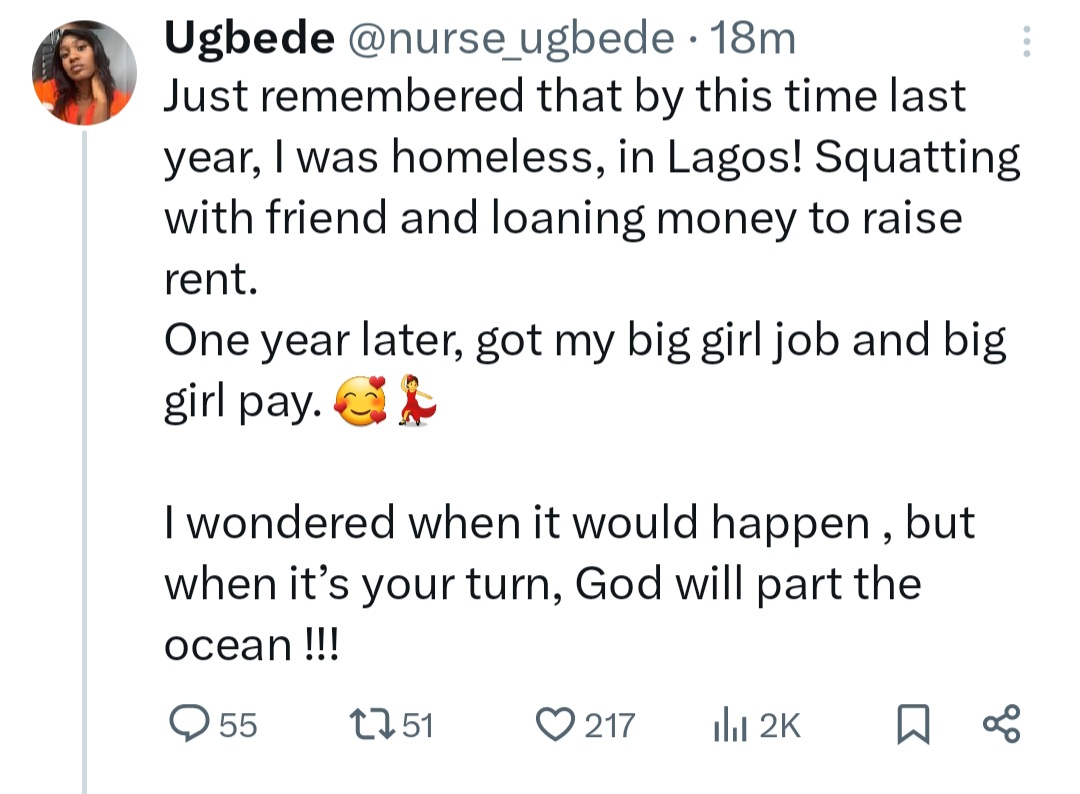Click the display name Ugbede
The image size is (1080, 794).
click(248, 39)
